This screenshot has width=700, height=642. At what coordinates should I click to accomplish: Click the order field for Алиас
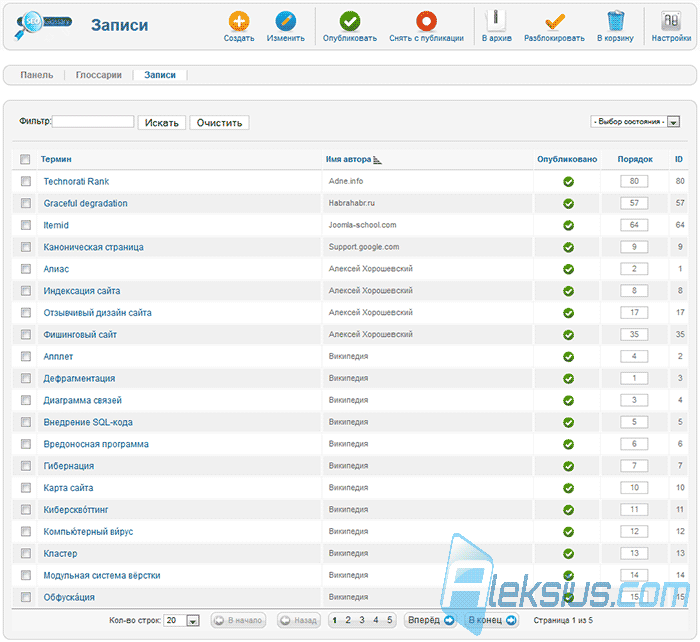tap(634, 269)
